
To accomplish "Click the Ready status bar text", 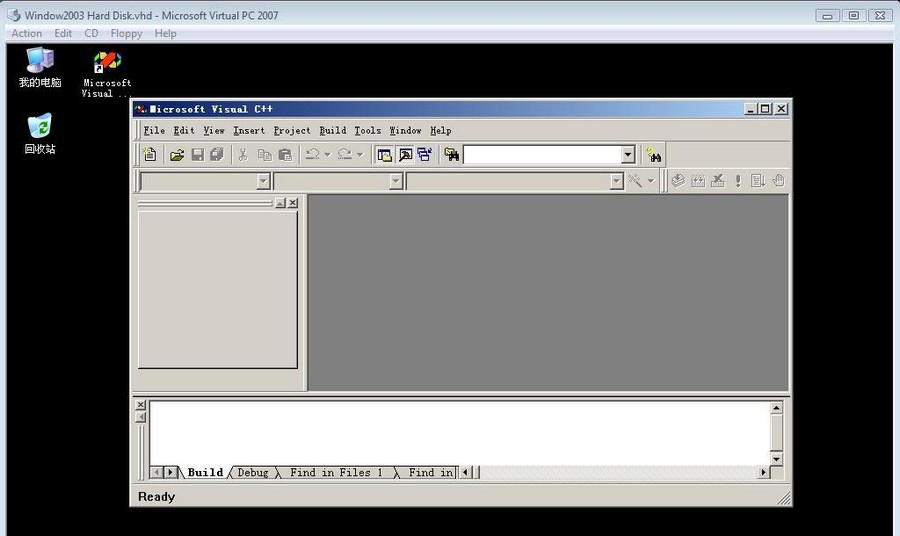I will (156, 496).
